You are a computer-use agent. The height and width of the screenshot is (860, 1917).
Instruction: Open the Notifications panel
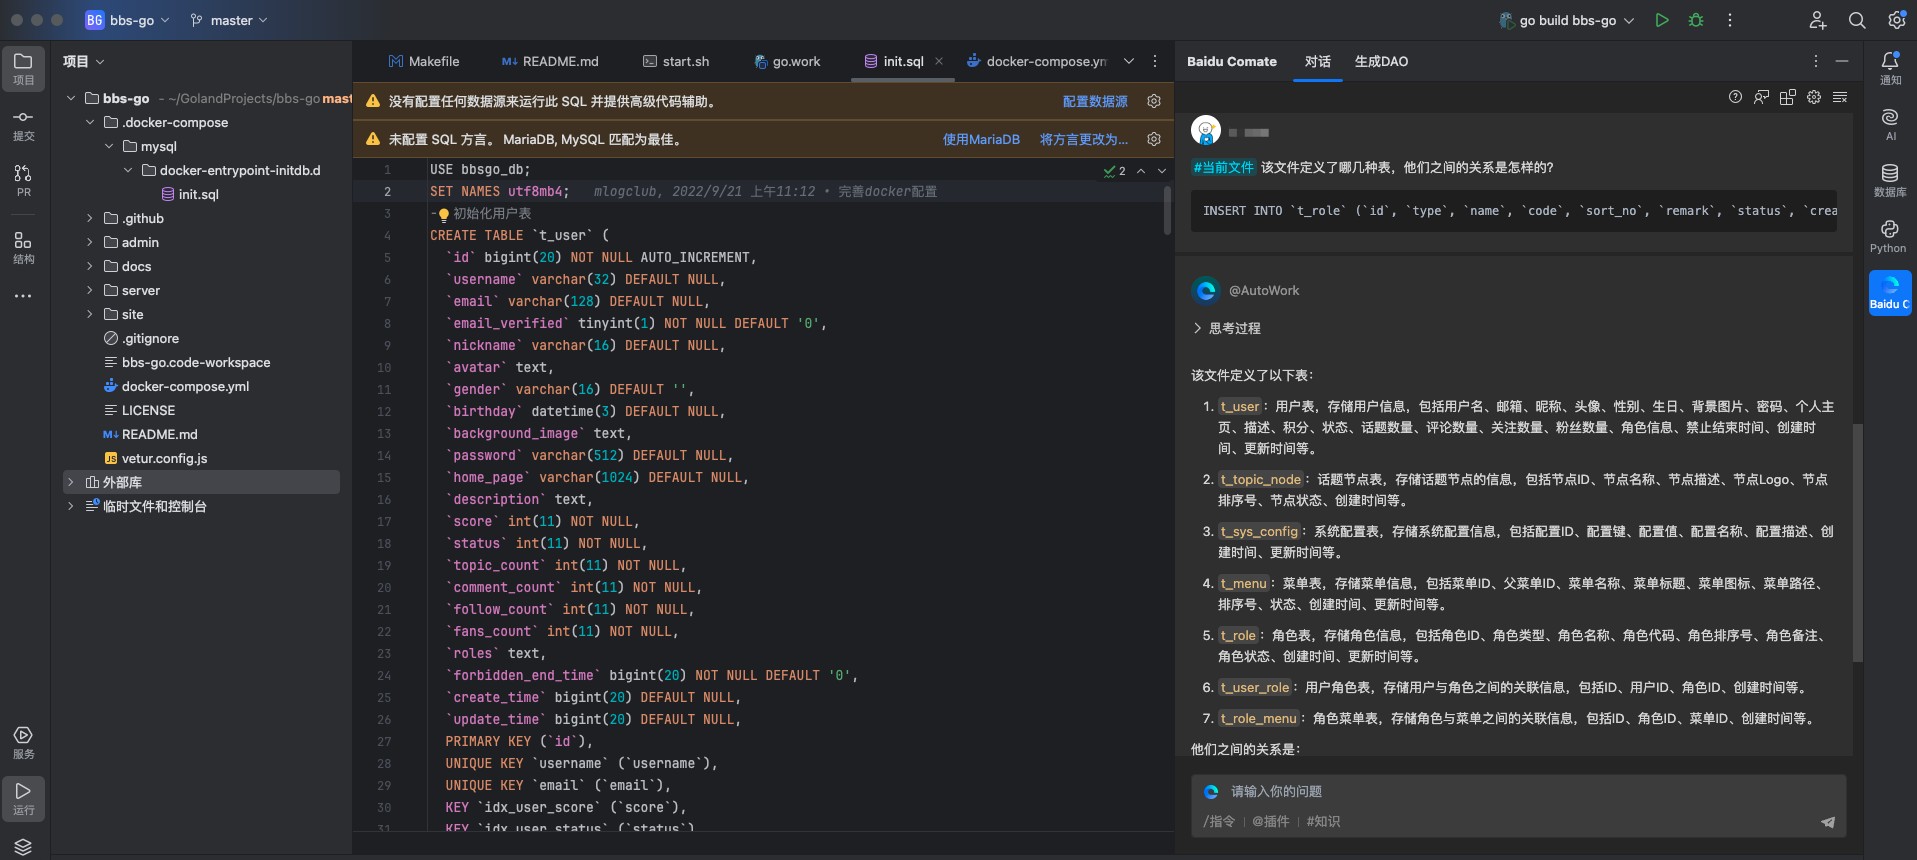pyautogui.click(x=1890, y=68)
